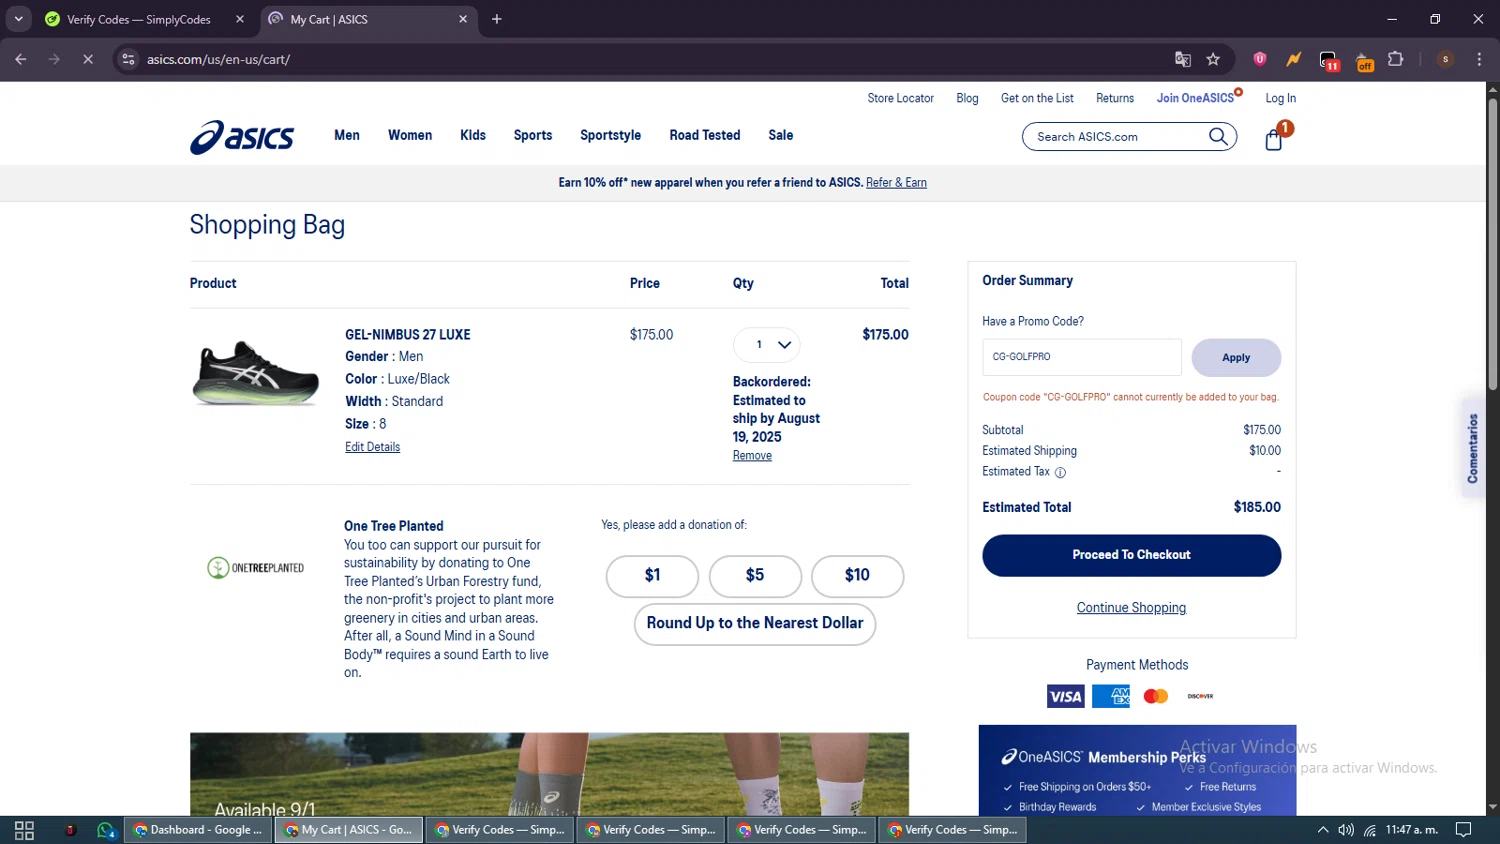
Task: Click the shield extension icon
Action: [1260, 59]
